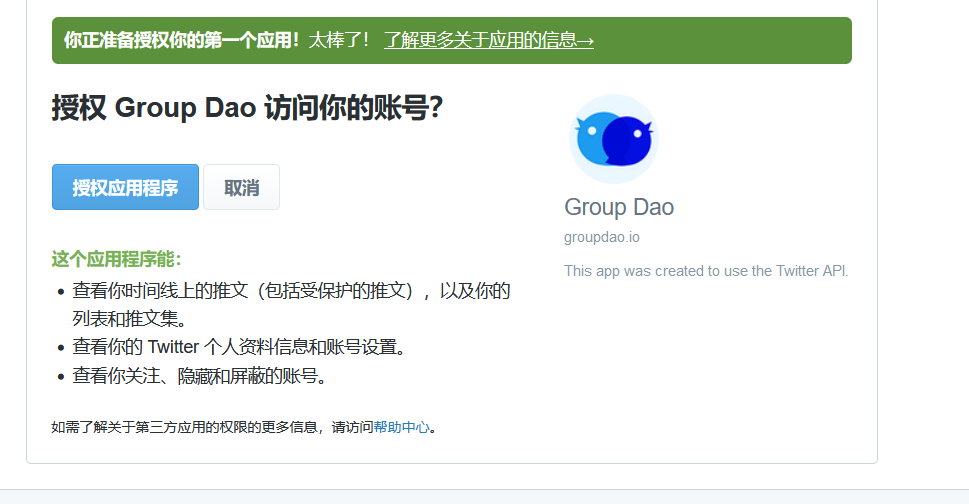
Task: Click the 授权应用程序 authorize button
Action: click(125, 187)
